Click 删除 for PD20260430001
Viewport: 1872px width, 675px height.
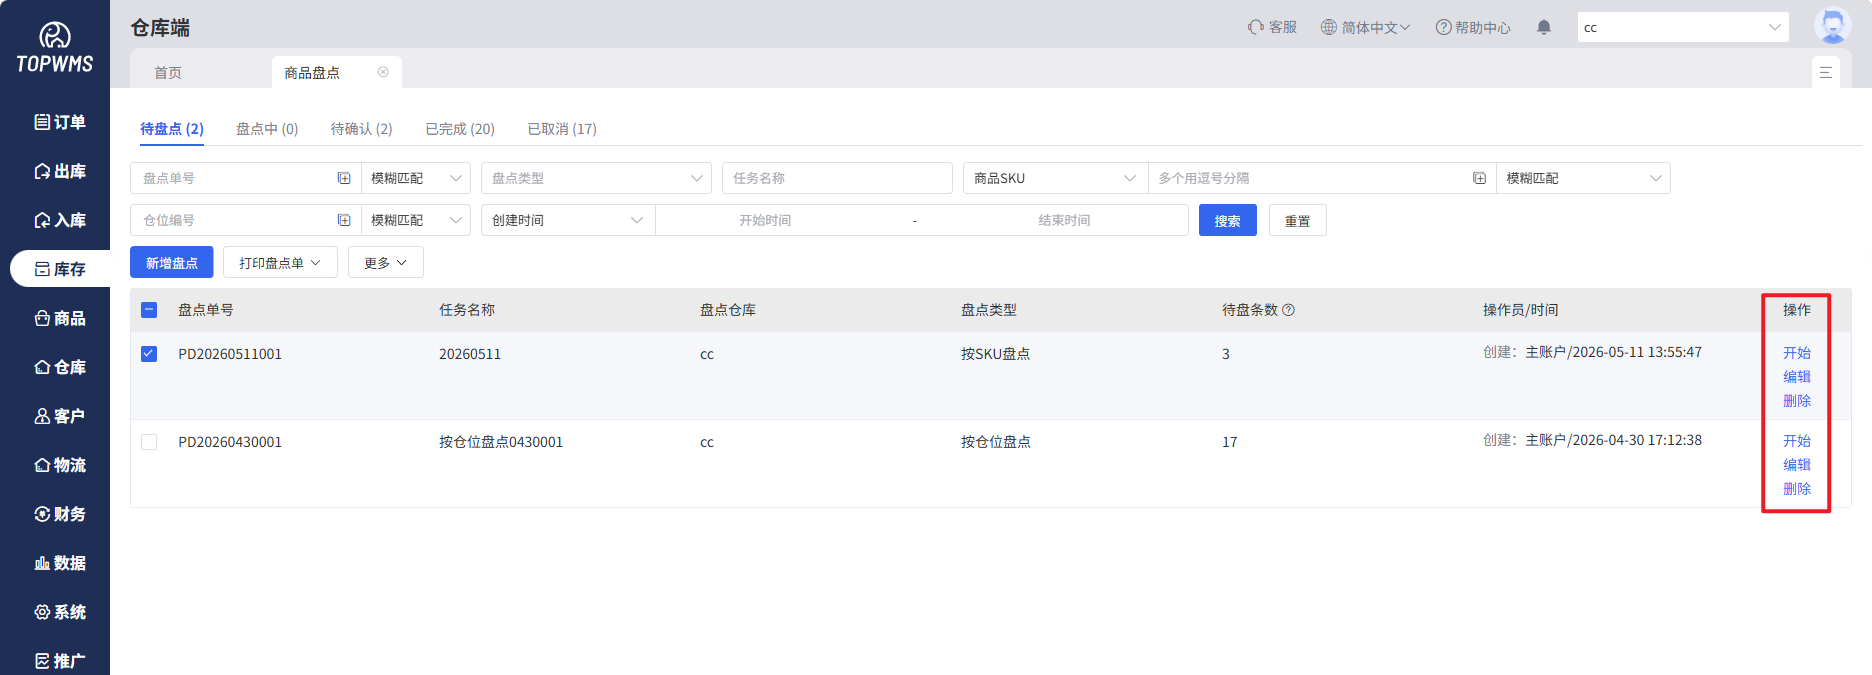(x=1797, y=489)
